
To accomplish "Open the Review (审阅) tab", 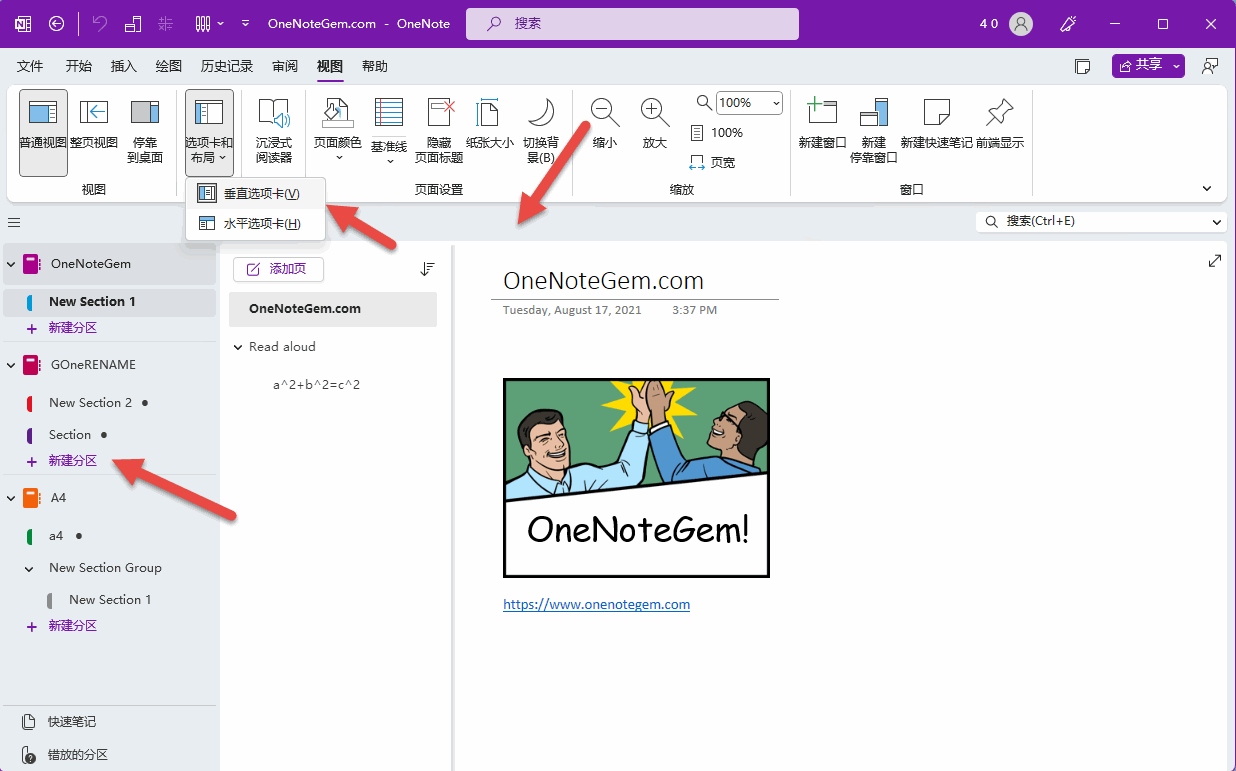I will [x=285, y=66].
